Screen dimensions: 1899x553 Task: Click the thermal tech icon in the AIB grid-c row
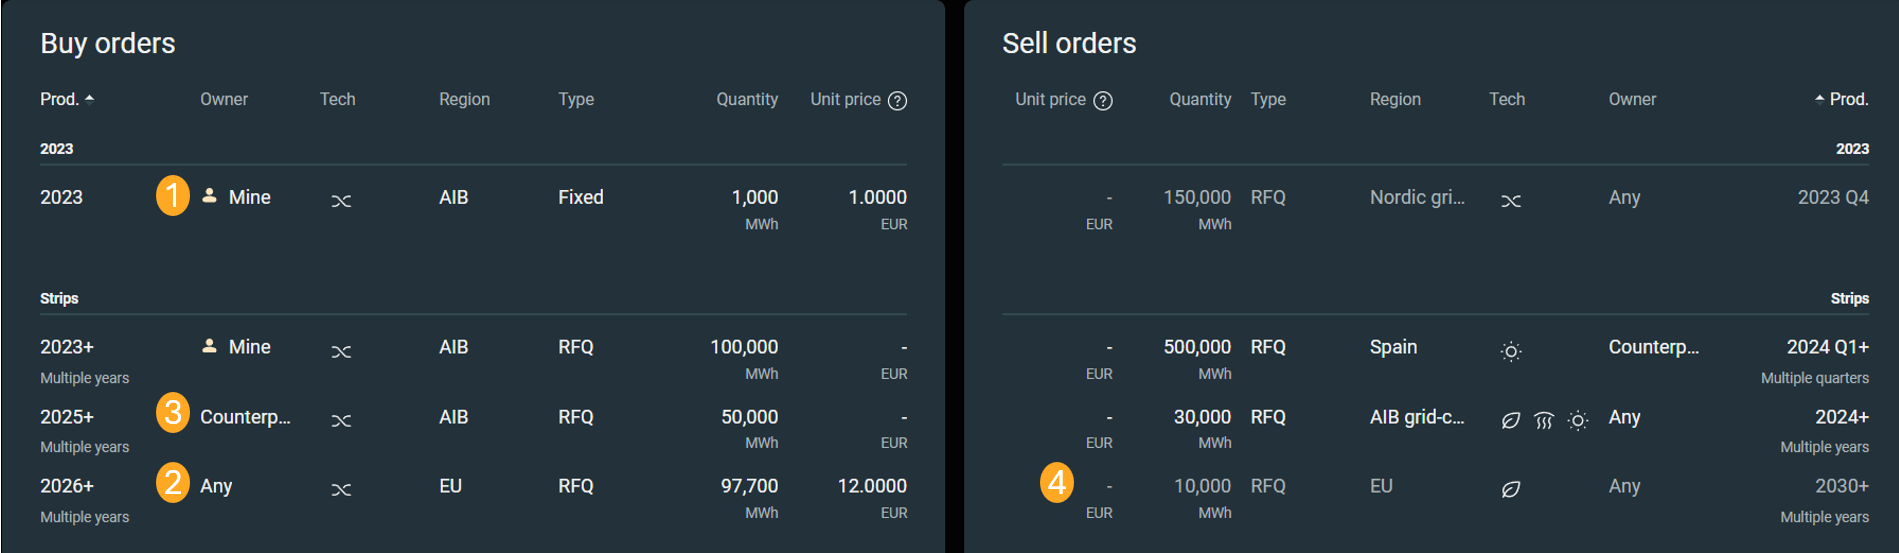pyautogui.click(x=1544, y=420)
